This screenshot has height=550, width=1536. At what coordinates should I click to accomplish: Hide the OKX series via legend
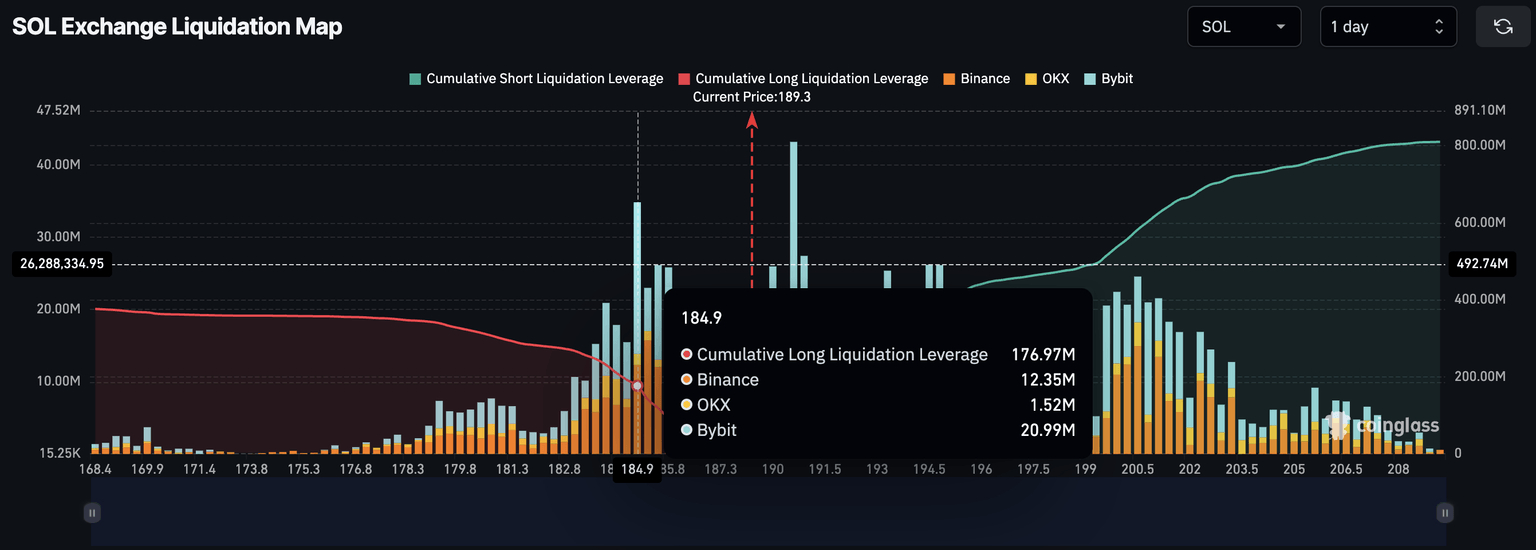pyautogui.click(x=1047, y=78)
